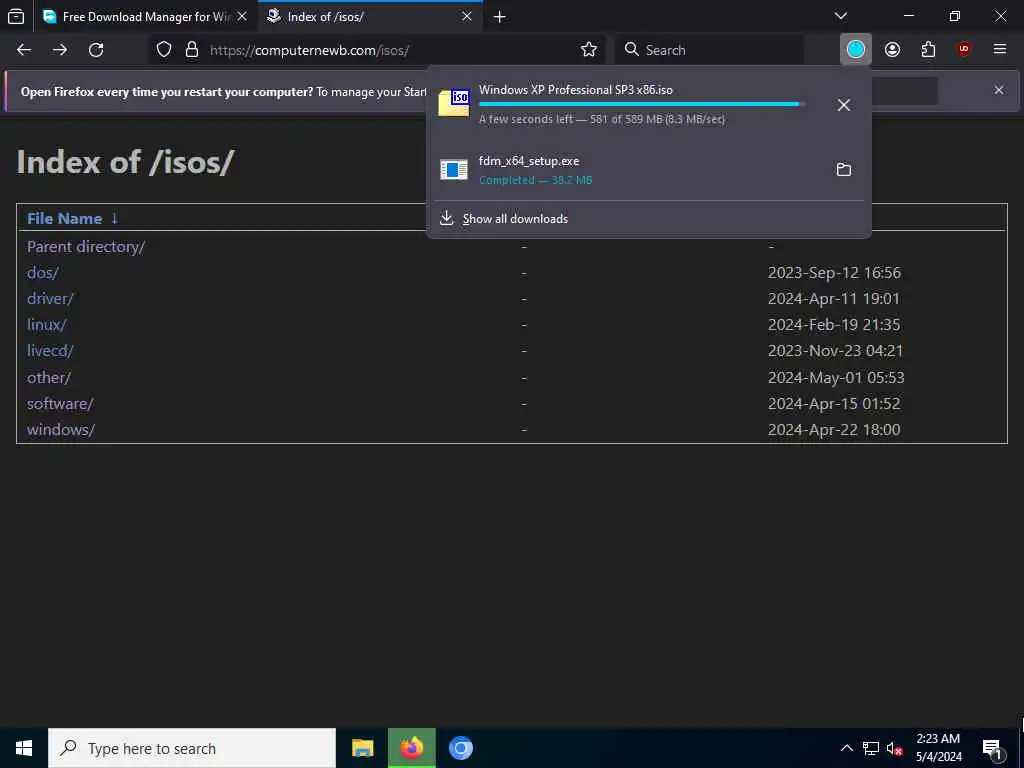Open Firefox View from the tab bar
The width and height of the screenshot is (1024, 768).
click(x=16, y=16)
